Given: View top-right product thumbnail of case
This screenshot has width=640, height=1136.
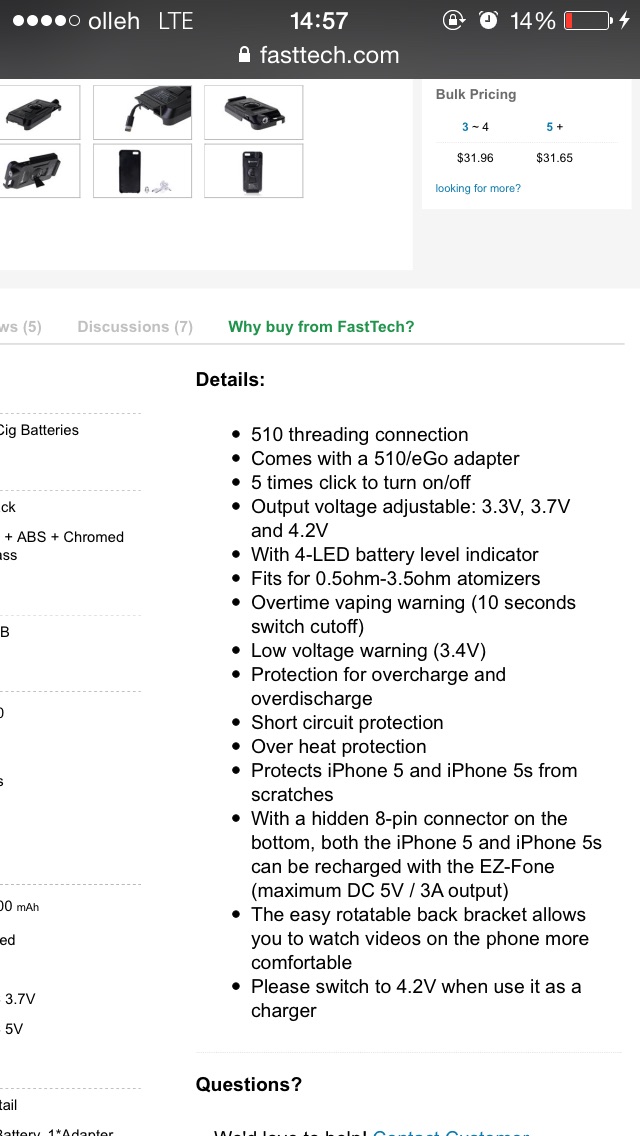Looking at the screenshot, I should 253,112.
